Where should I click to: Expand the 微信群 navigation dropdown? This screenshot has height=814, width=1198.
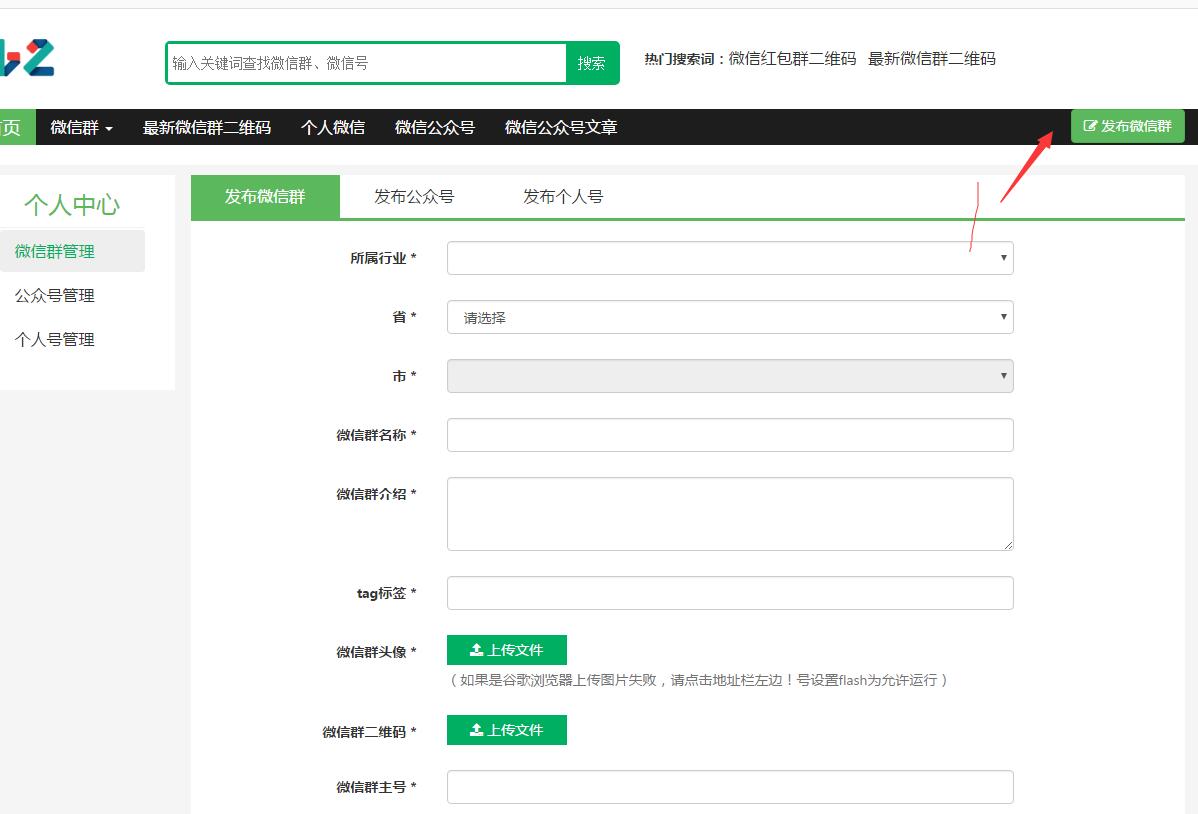(81, 128)
